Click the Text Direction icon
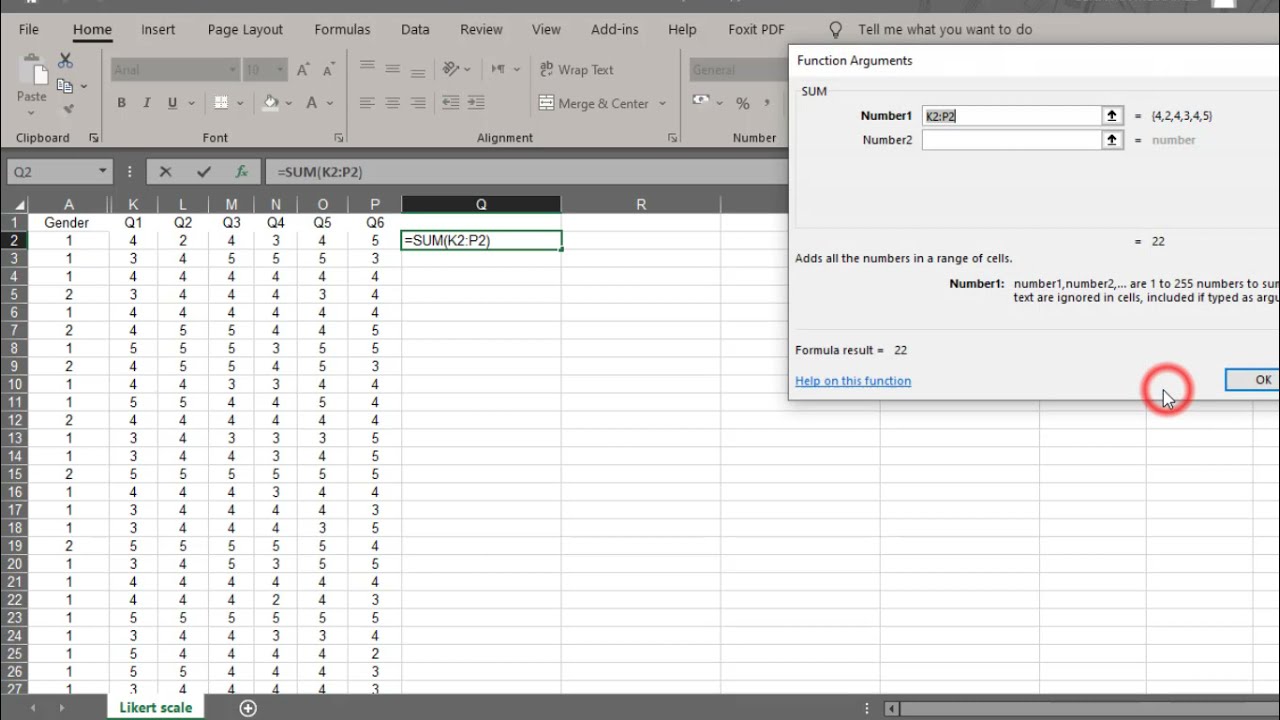 (x=498, y=69)
